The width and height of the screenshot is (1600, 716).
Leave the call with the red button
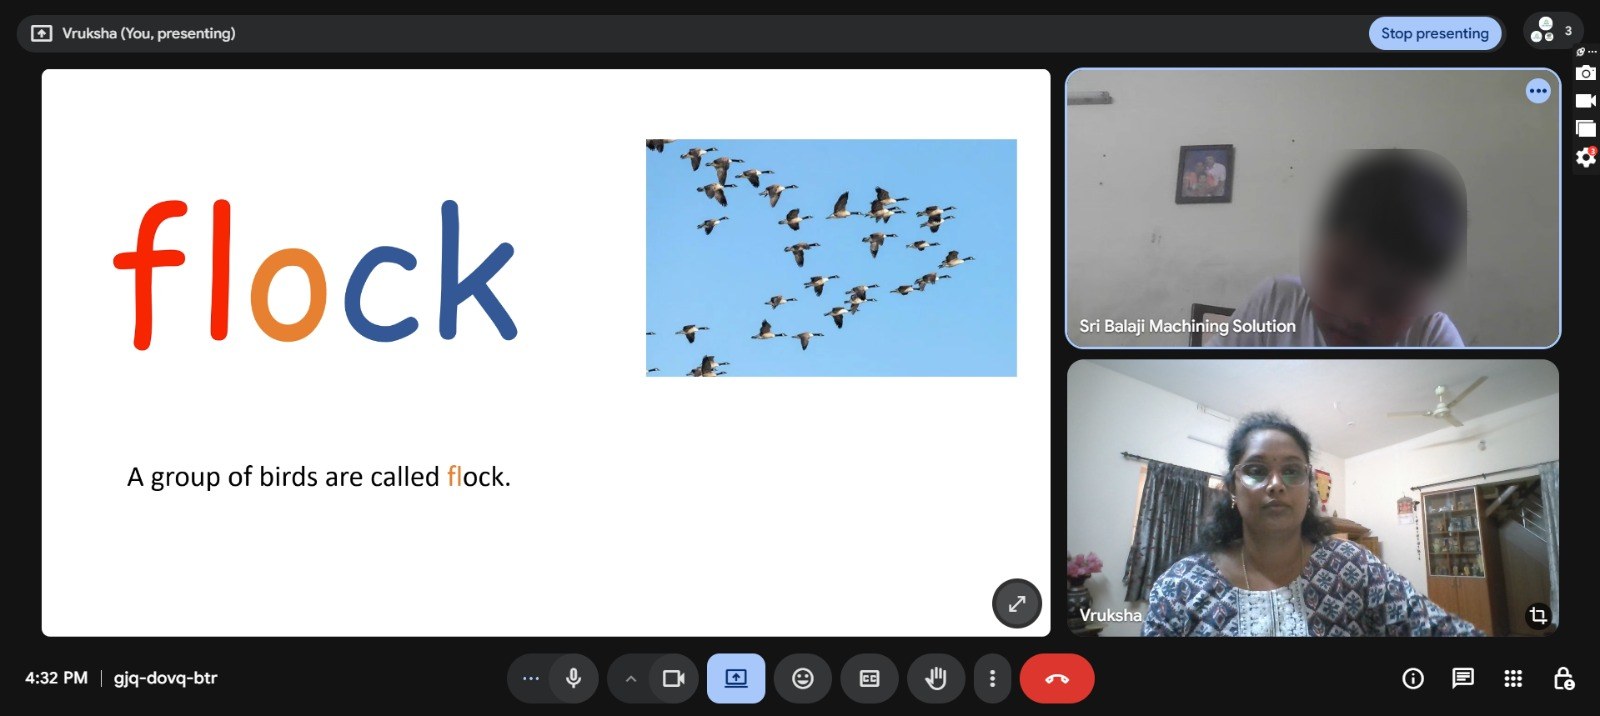pos(1057,679)
